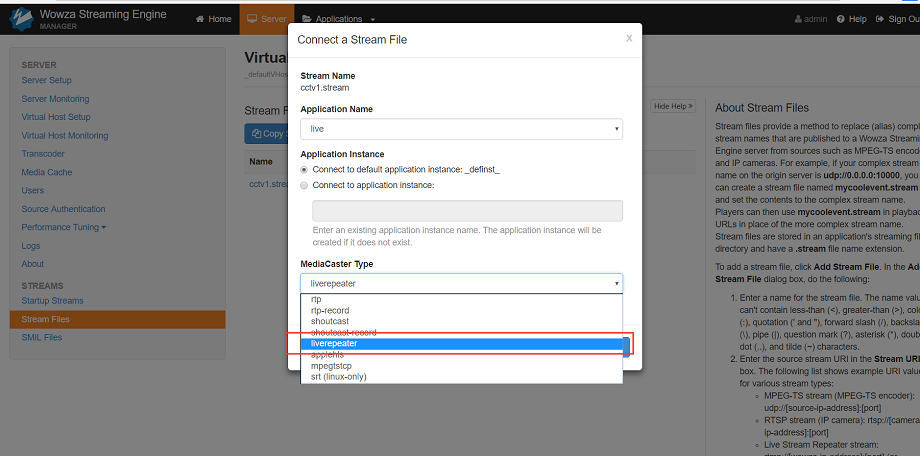Click the cctv1.stream link in table

[268, 184]
